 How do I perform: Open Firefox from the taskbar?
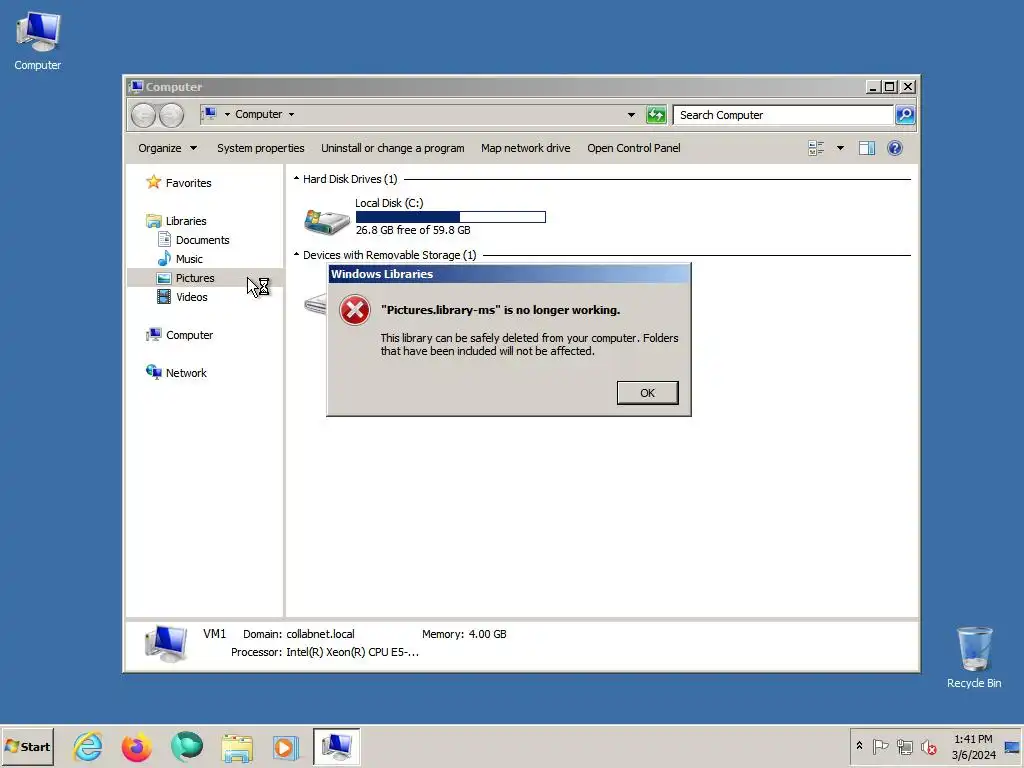tap(136, 746)
